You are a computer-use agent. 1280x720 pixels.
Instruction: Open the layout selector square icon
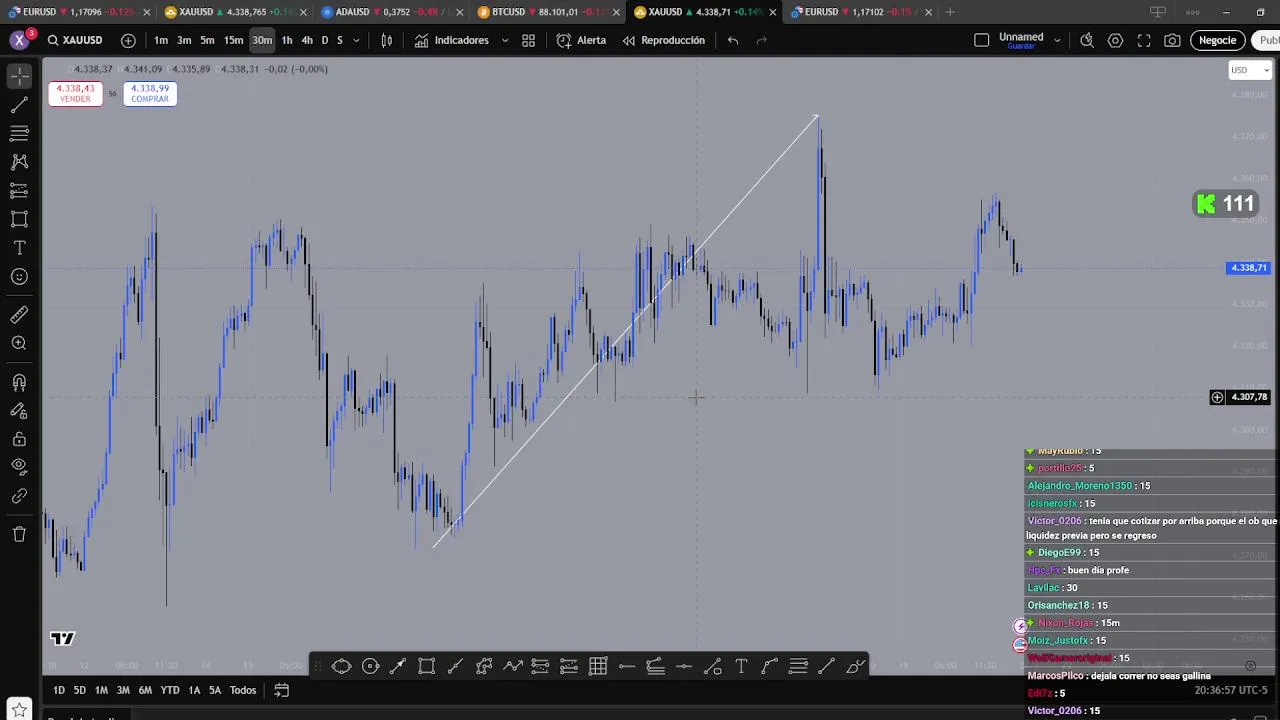click(x=981, y=40)
